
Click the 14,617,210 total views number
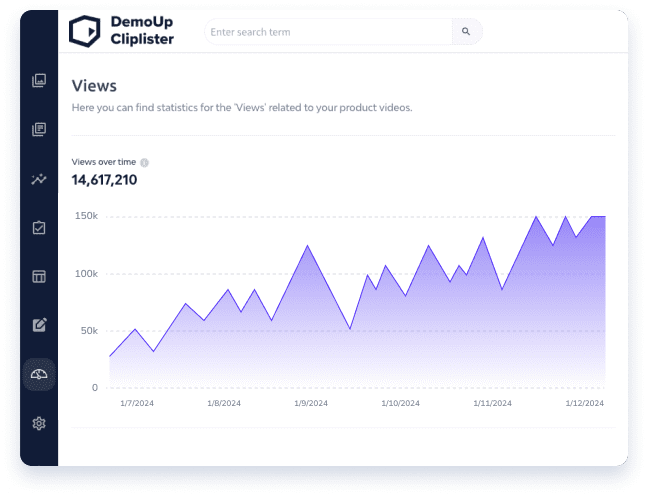[105, 180]
